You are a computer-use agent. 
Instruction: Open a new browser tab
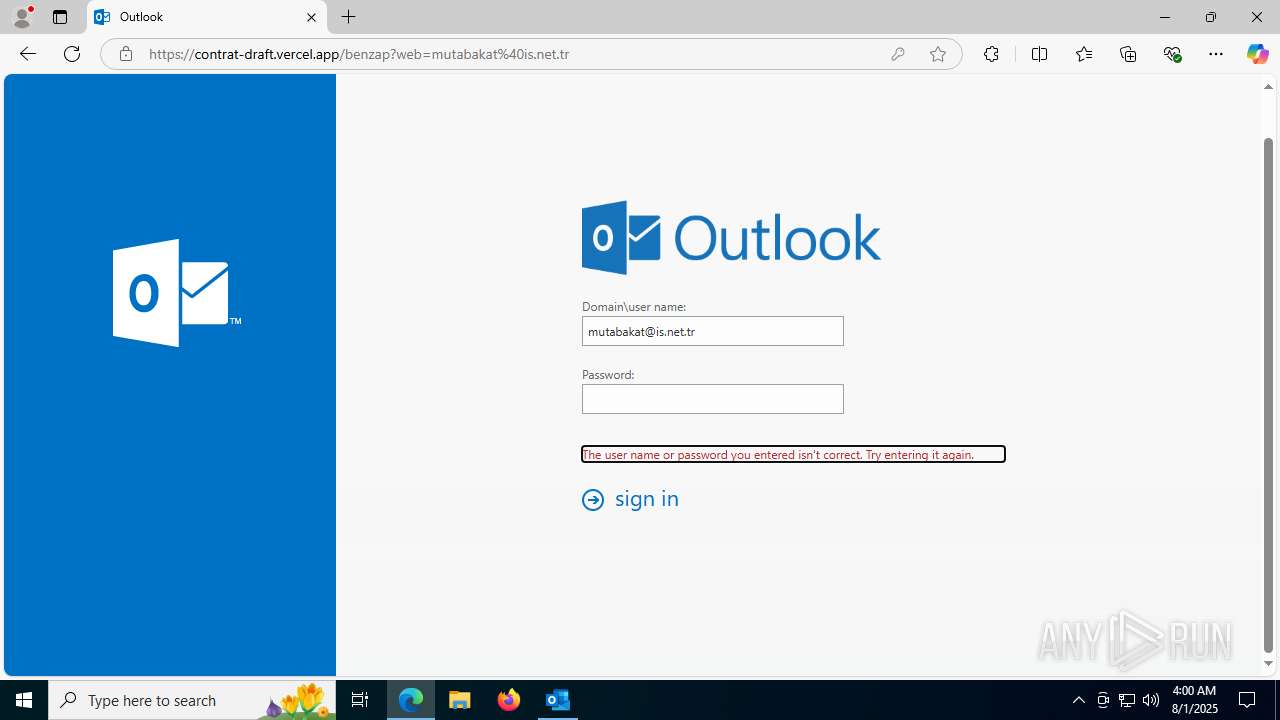pyautogui.click(x=348, y=17)
